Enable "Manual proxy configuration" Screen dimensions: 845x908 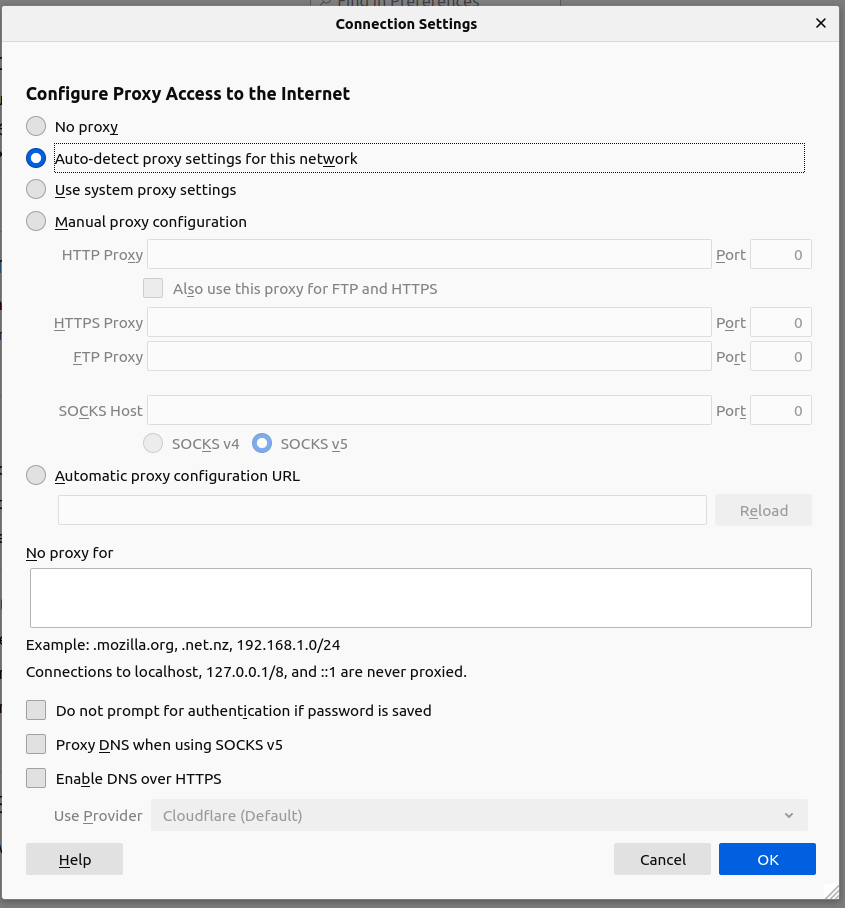[36, 221]
